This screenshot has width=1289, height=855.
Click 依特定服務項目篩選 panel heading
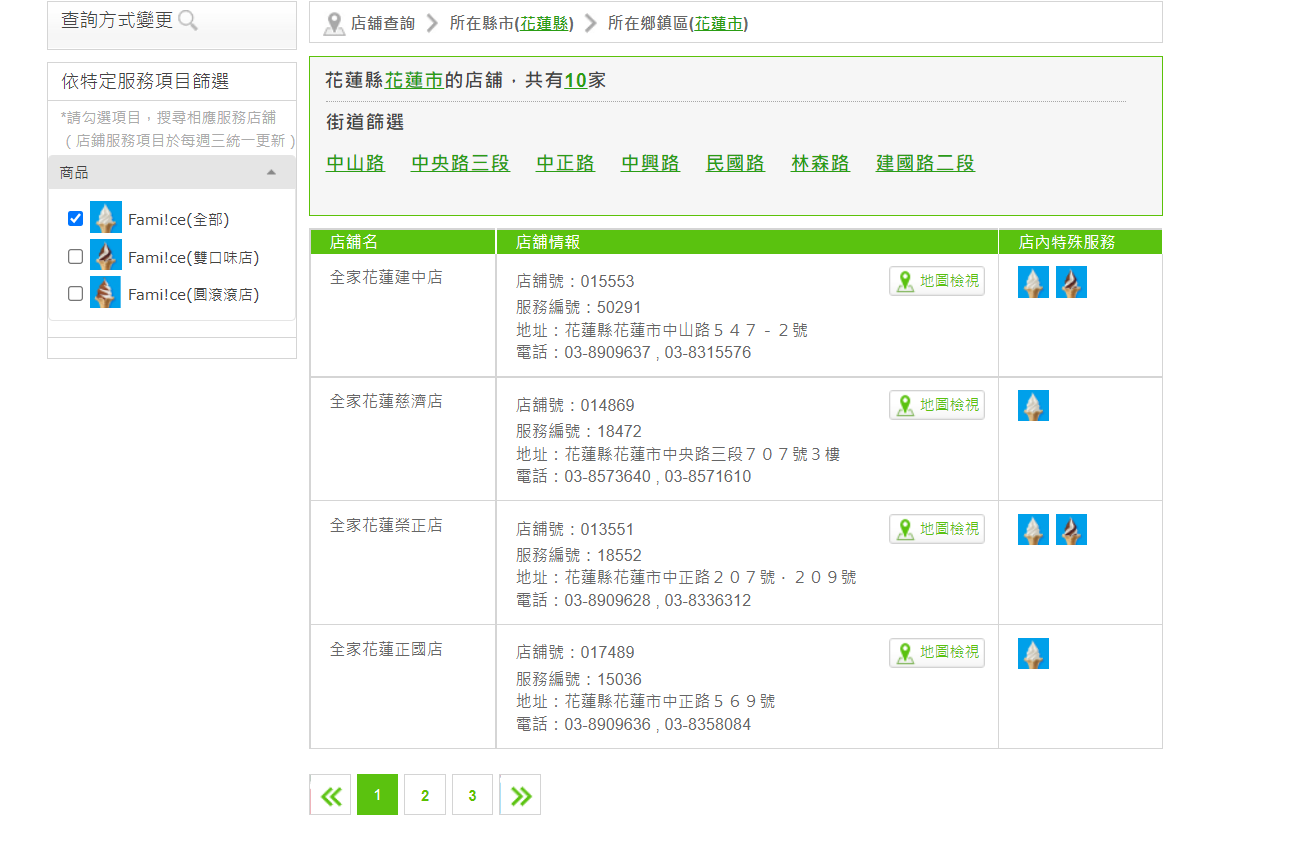point(145,82)
